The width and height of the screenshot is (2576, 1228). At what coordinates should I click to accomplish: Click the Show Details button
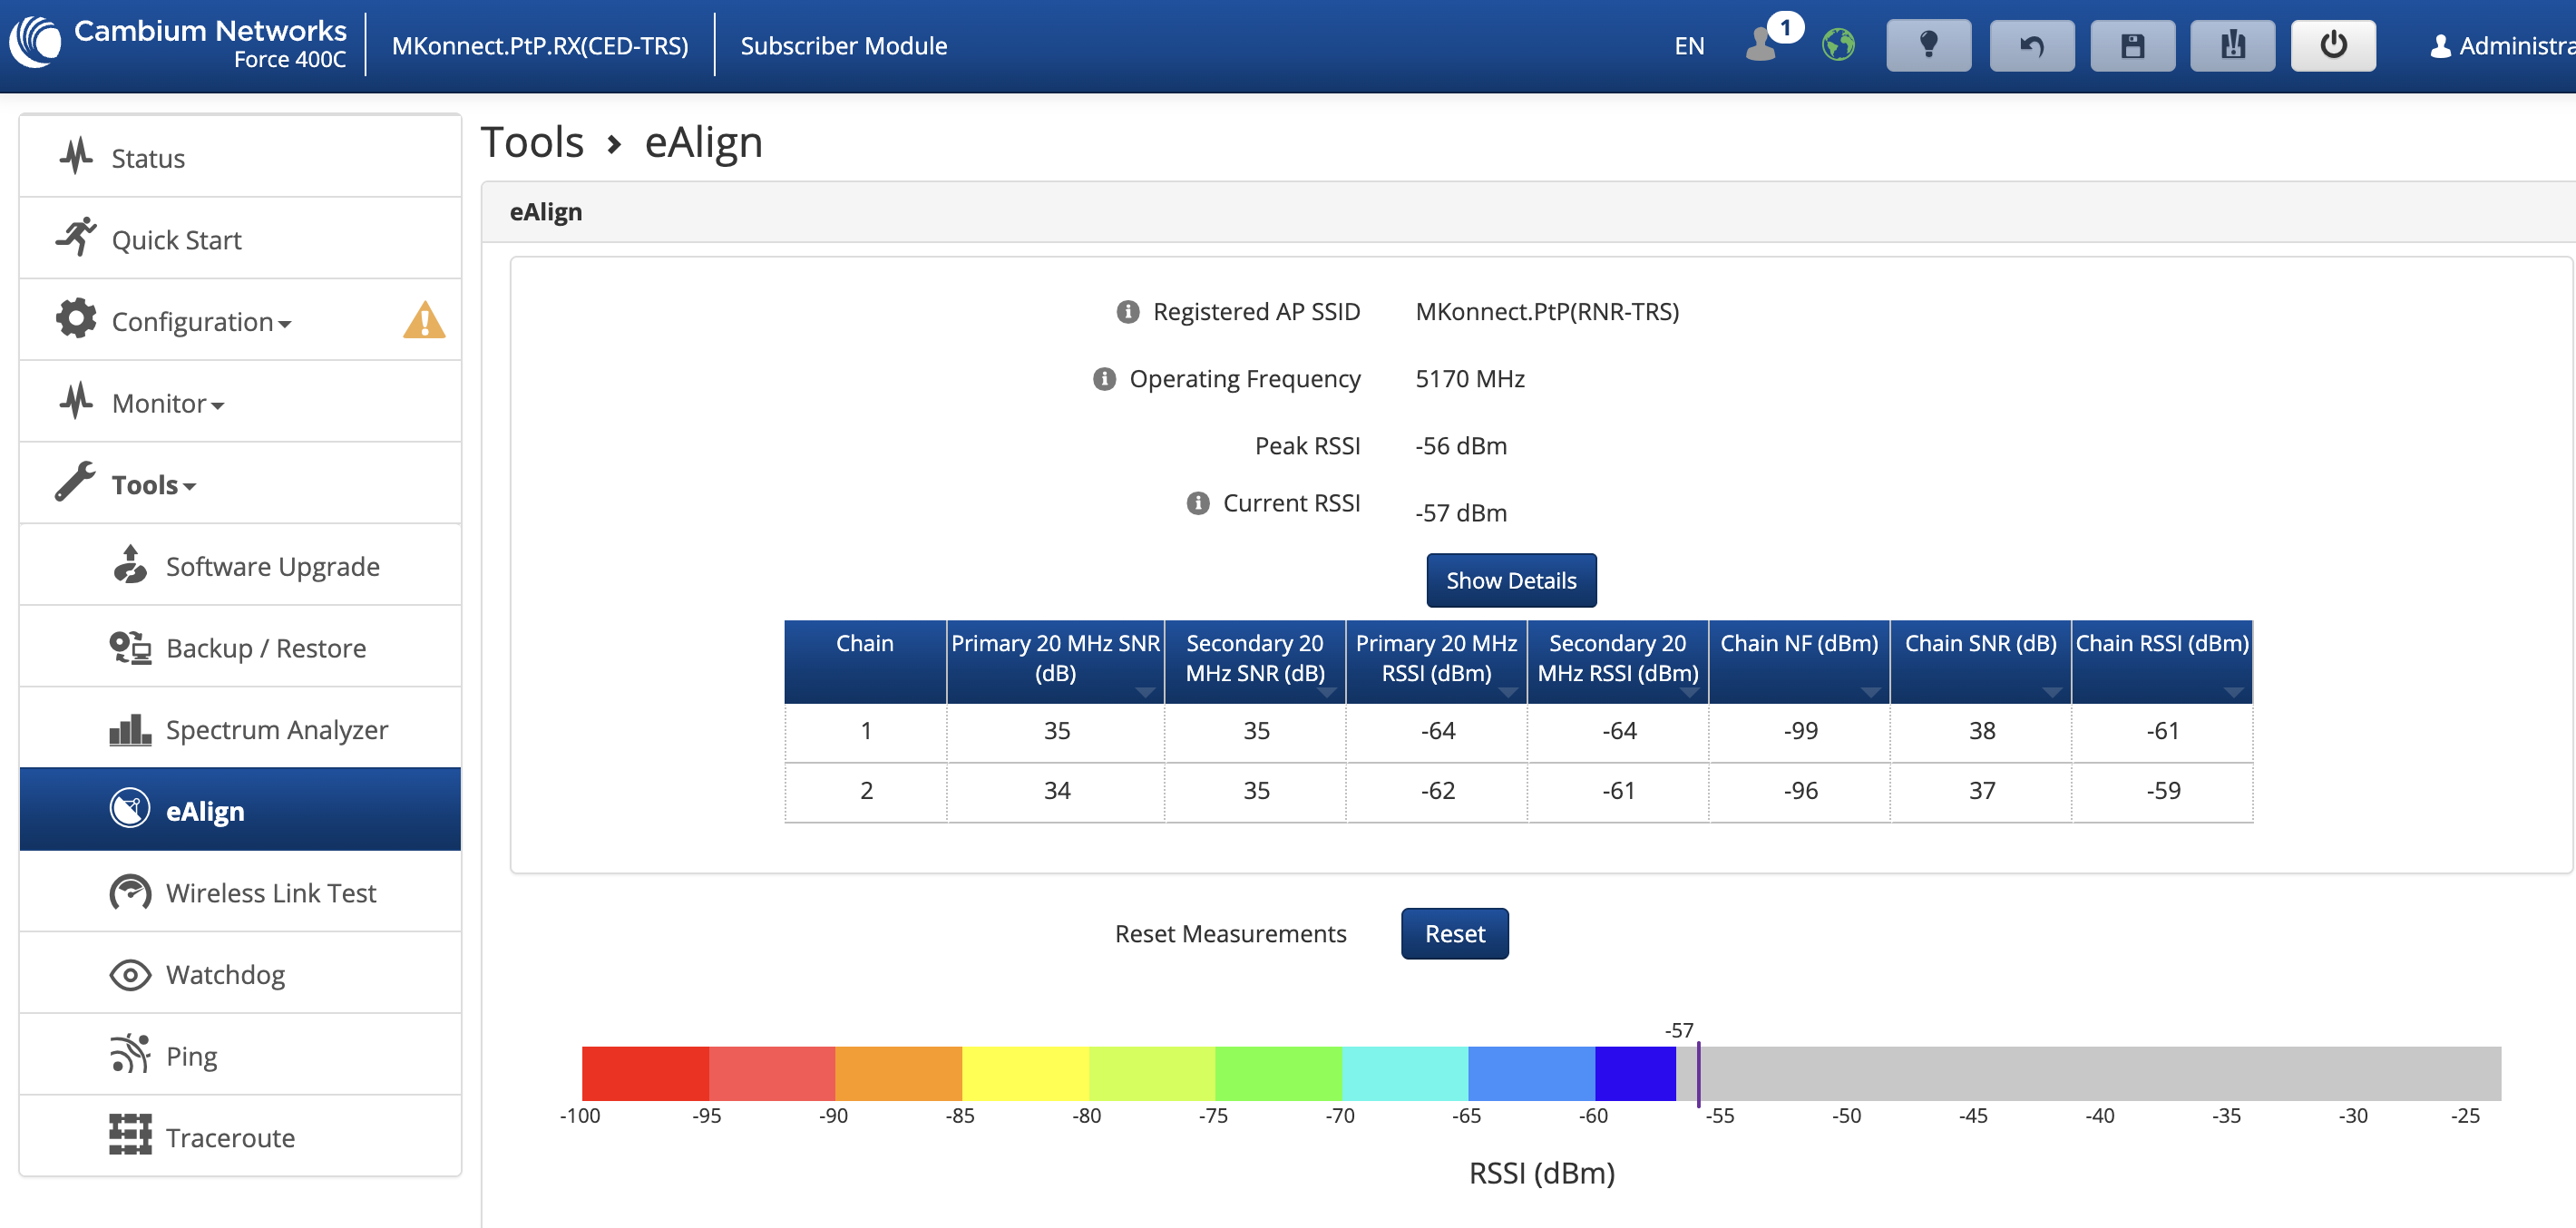(1511, 580)
